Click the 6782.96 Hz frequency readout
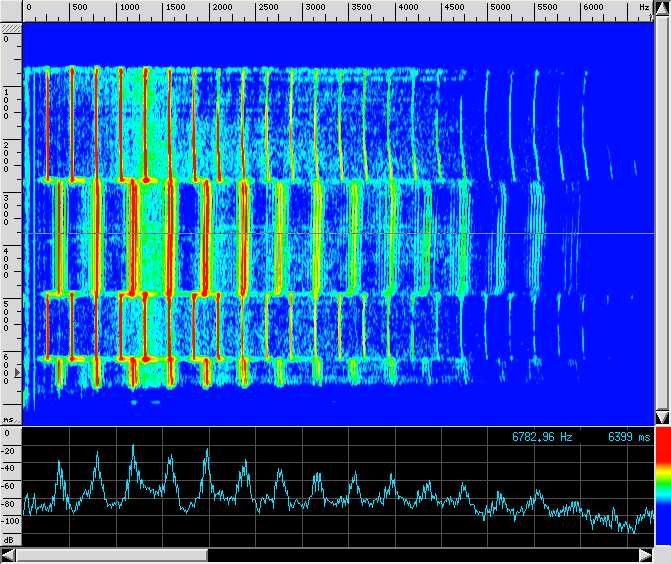Viewport: 671px width, 564px height. coord(542,437)
